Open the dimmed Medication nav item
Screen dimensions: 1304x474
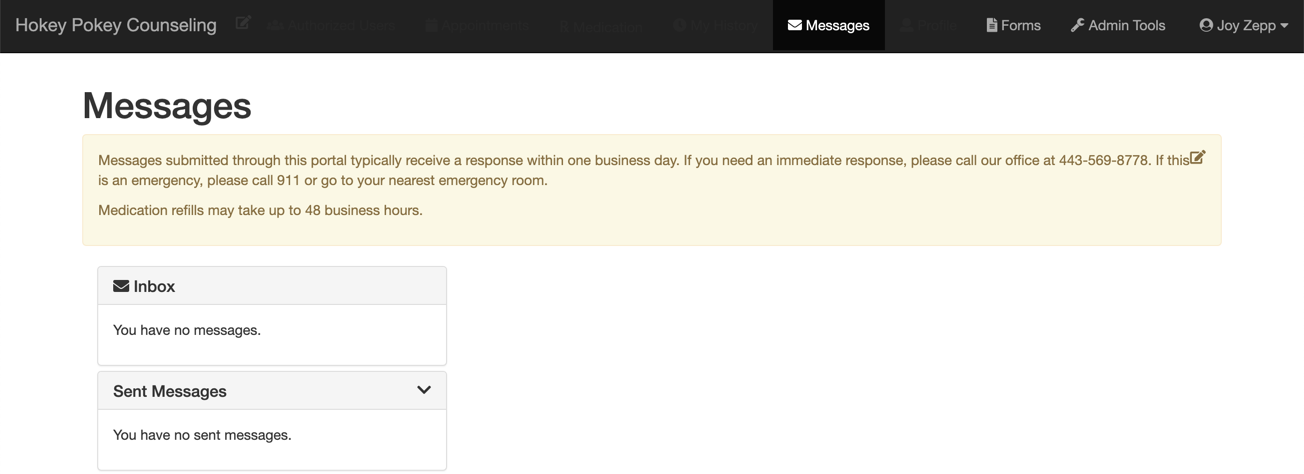[601, 26]
